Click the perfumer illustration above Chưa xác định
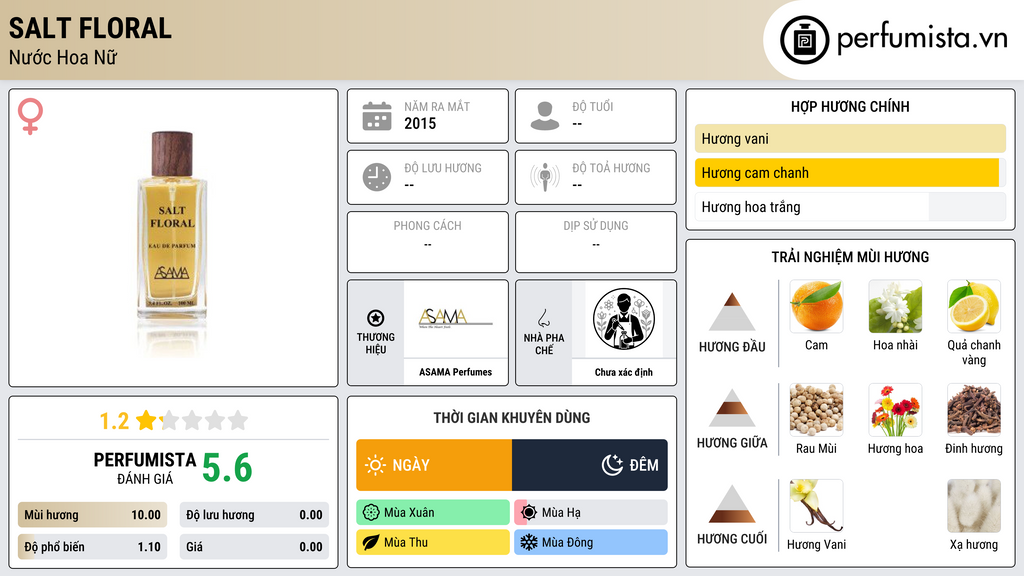This screenshot has width=1024, height=576. point(624,319)
